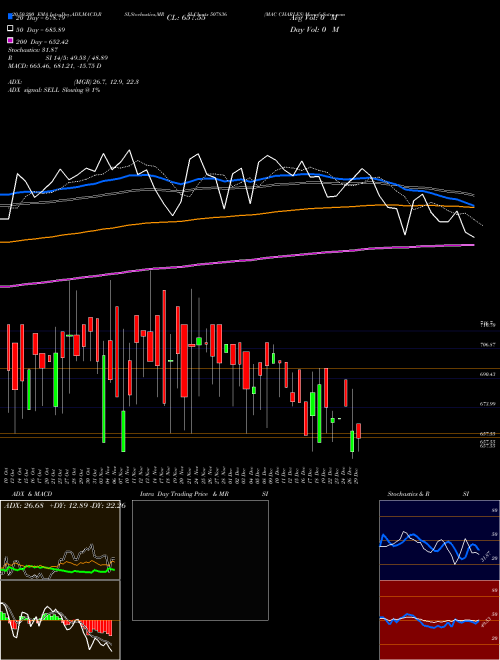
Task: Click the (MGR) 26.7, 12.9, 22.3 ADX values
Action: click(106, 82)
